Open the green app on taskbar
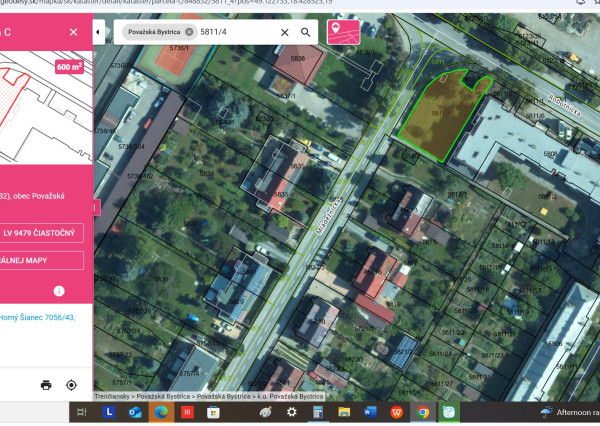 tap(448, 412)
